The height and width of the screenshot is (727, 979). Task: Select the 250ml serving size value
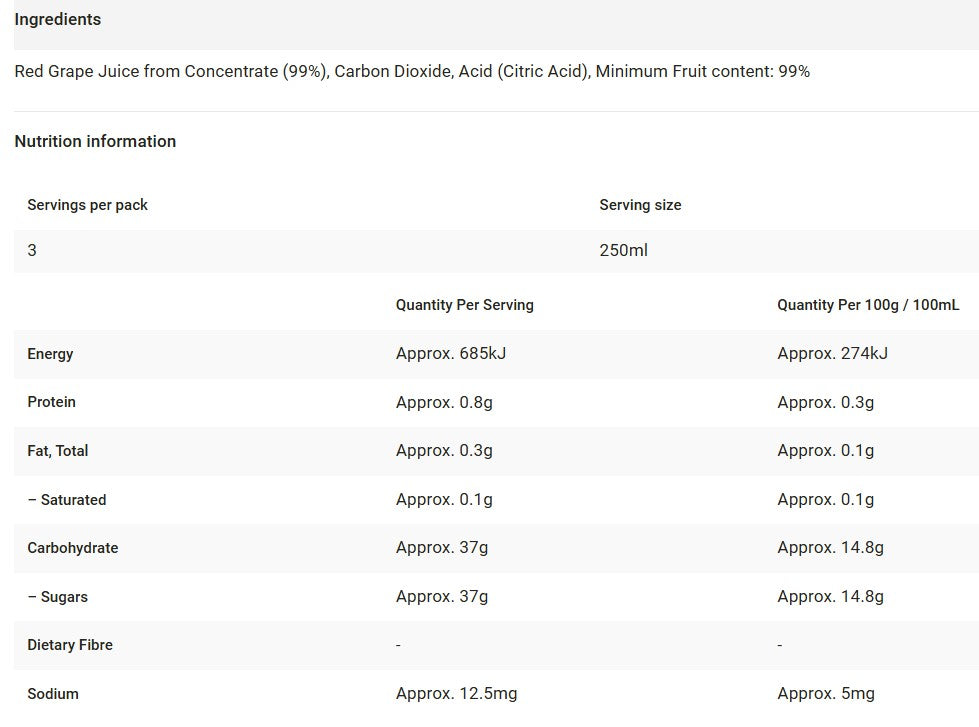point(623,250)
